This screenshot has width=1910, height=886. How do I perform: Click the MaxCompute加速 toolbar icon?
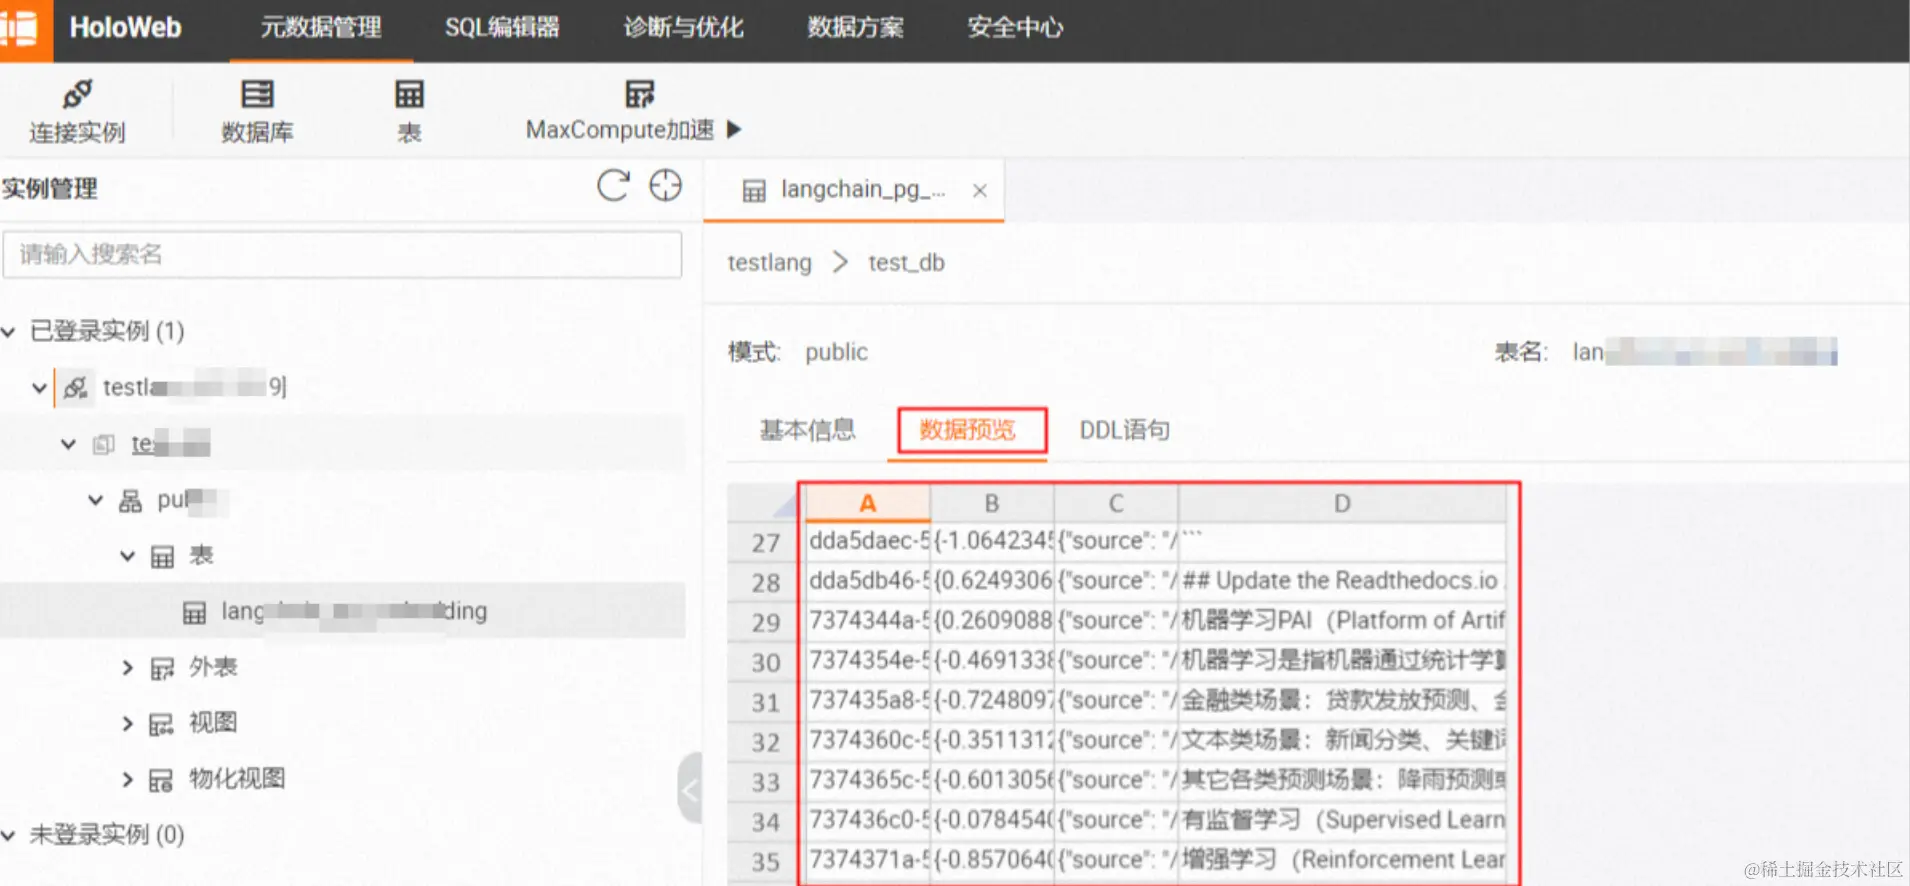[x=640, y=94]
